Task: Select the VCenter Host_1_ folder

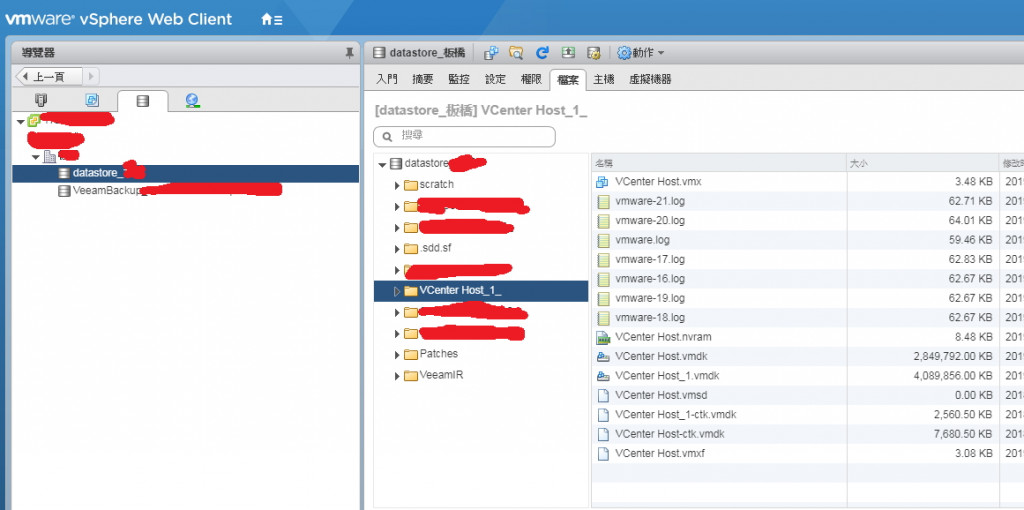Action: 481,291
